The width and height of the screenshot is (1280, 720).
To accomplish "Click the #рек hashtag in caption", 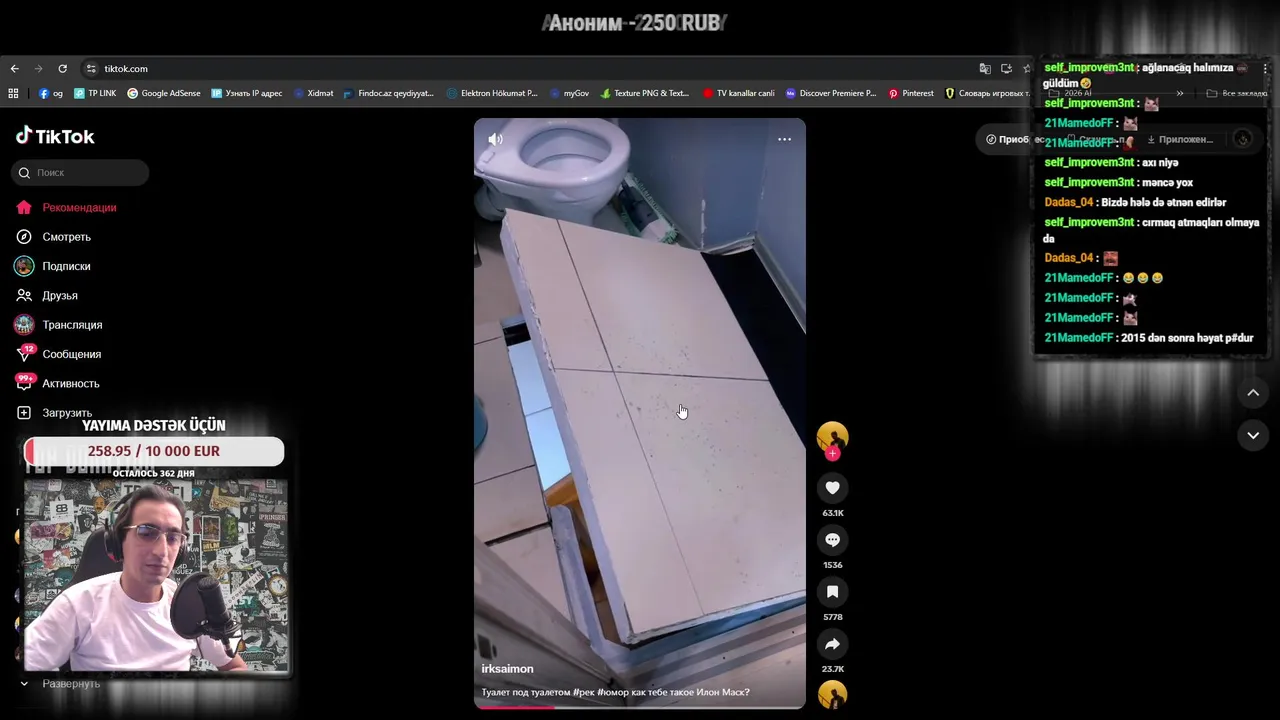I will [584, 692].
